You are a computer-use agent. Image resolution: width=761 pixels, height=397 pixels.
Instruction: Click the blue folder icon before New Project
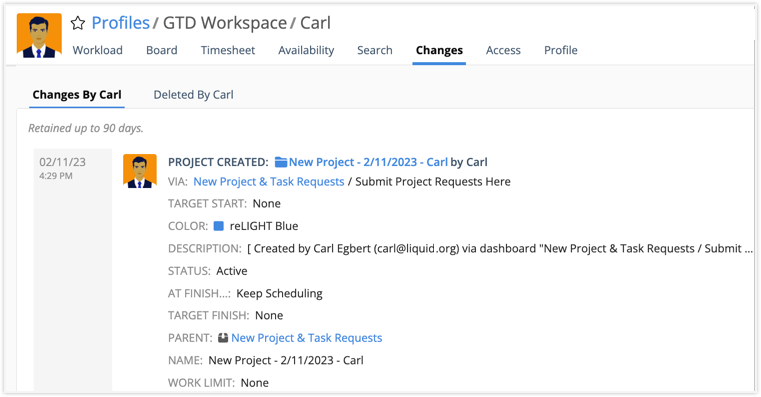281,162
